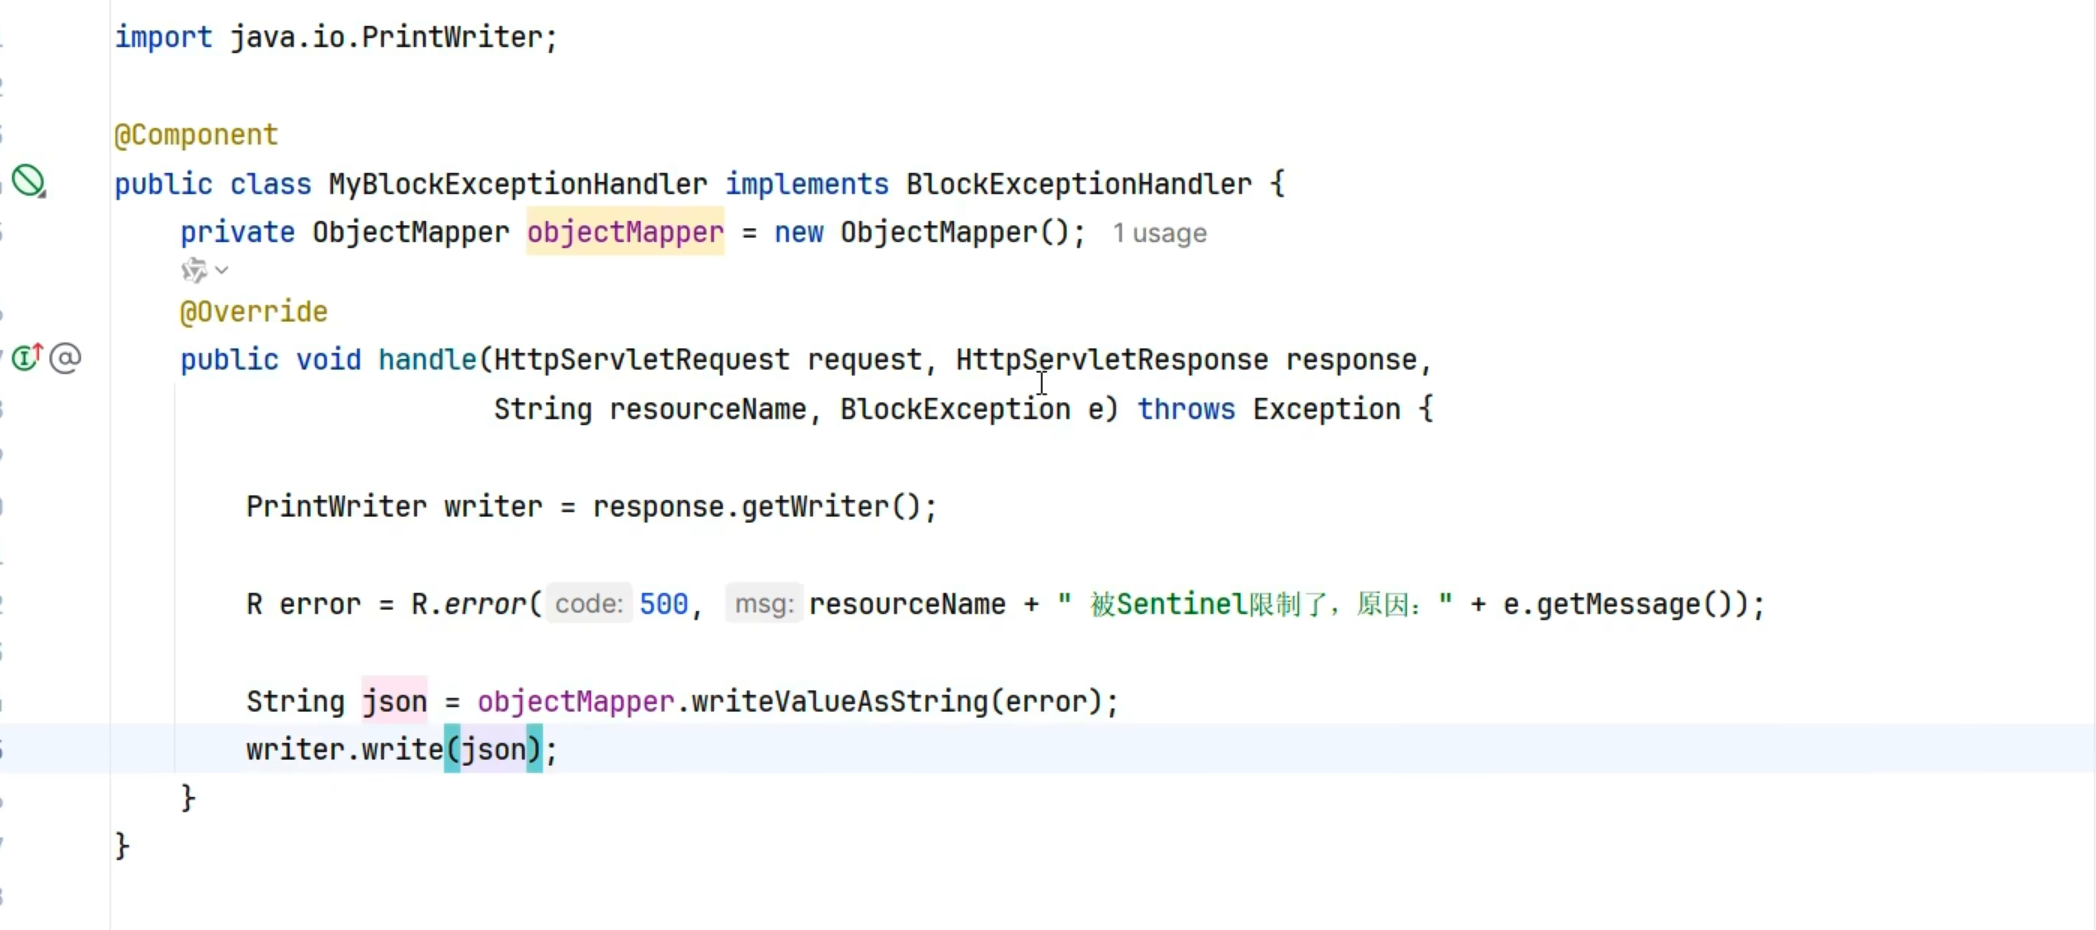The height and width of the screenshot is (930, 2096).
Task: Click the 500 error code number
Action: click(664, 604)
